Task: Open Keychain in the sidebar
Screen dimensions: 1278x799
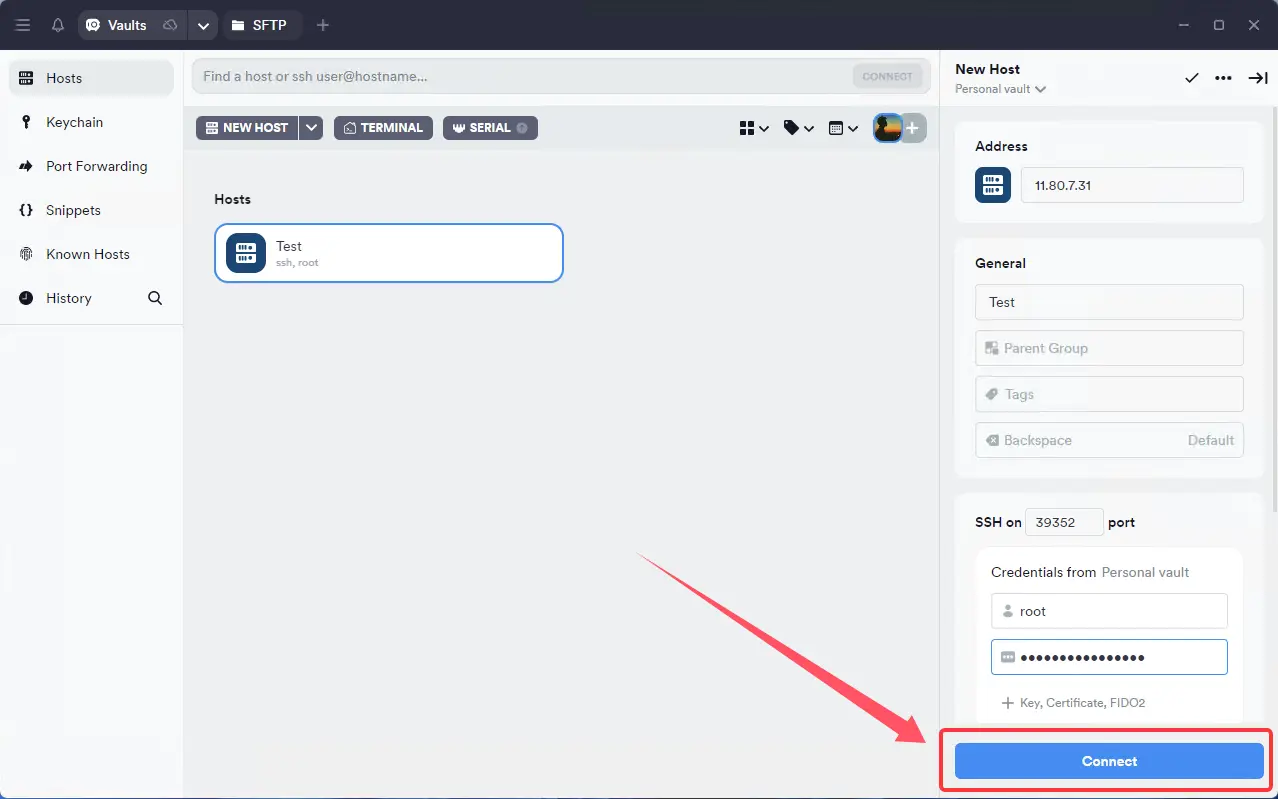Action: point(74,122)
